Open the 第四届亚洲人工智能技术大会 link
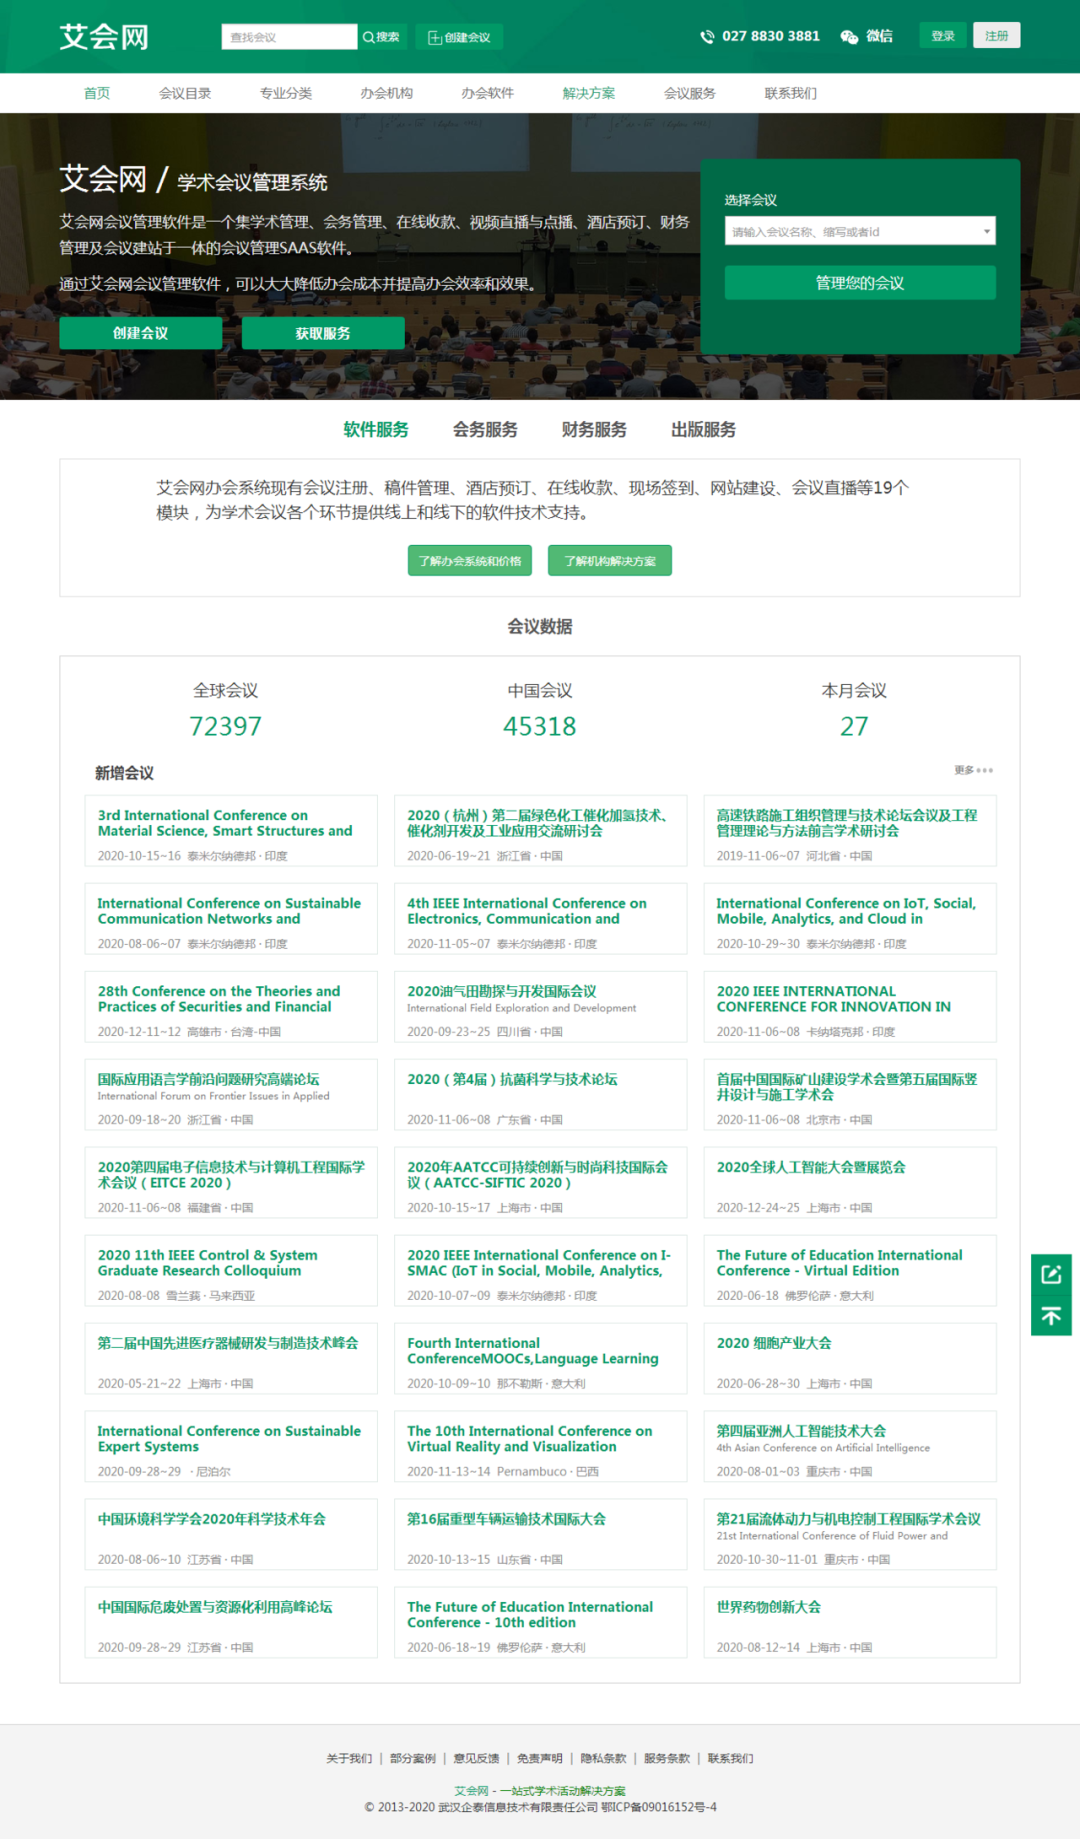 (x=801, y=1431)
